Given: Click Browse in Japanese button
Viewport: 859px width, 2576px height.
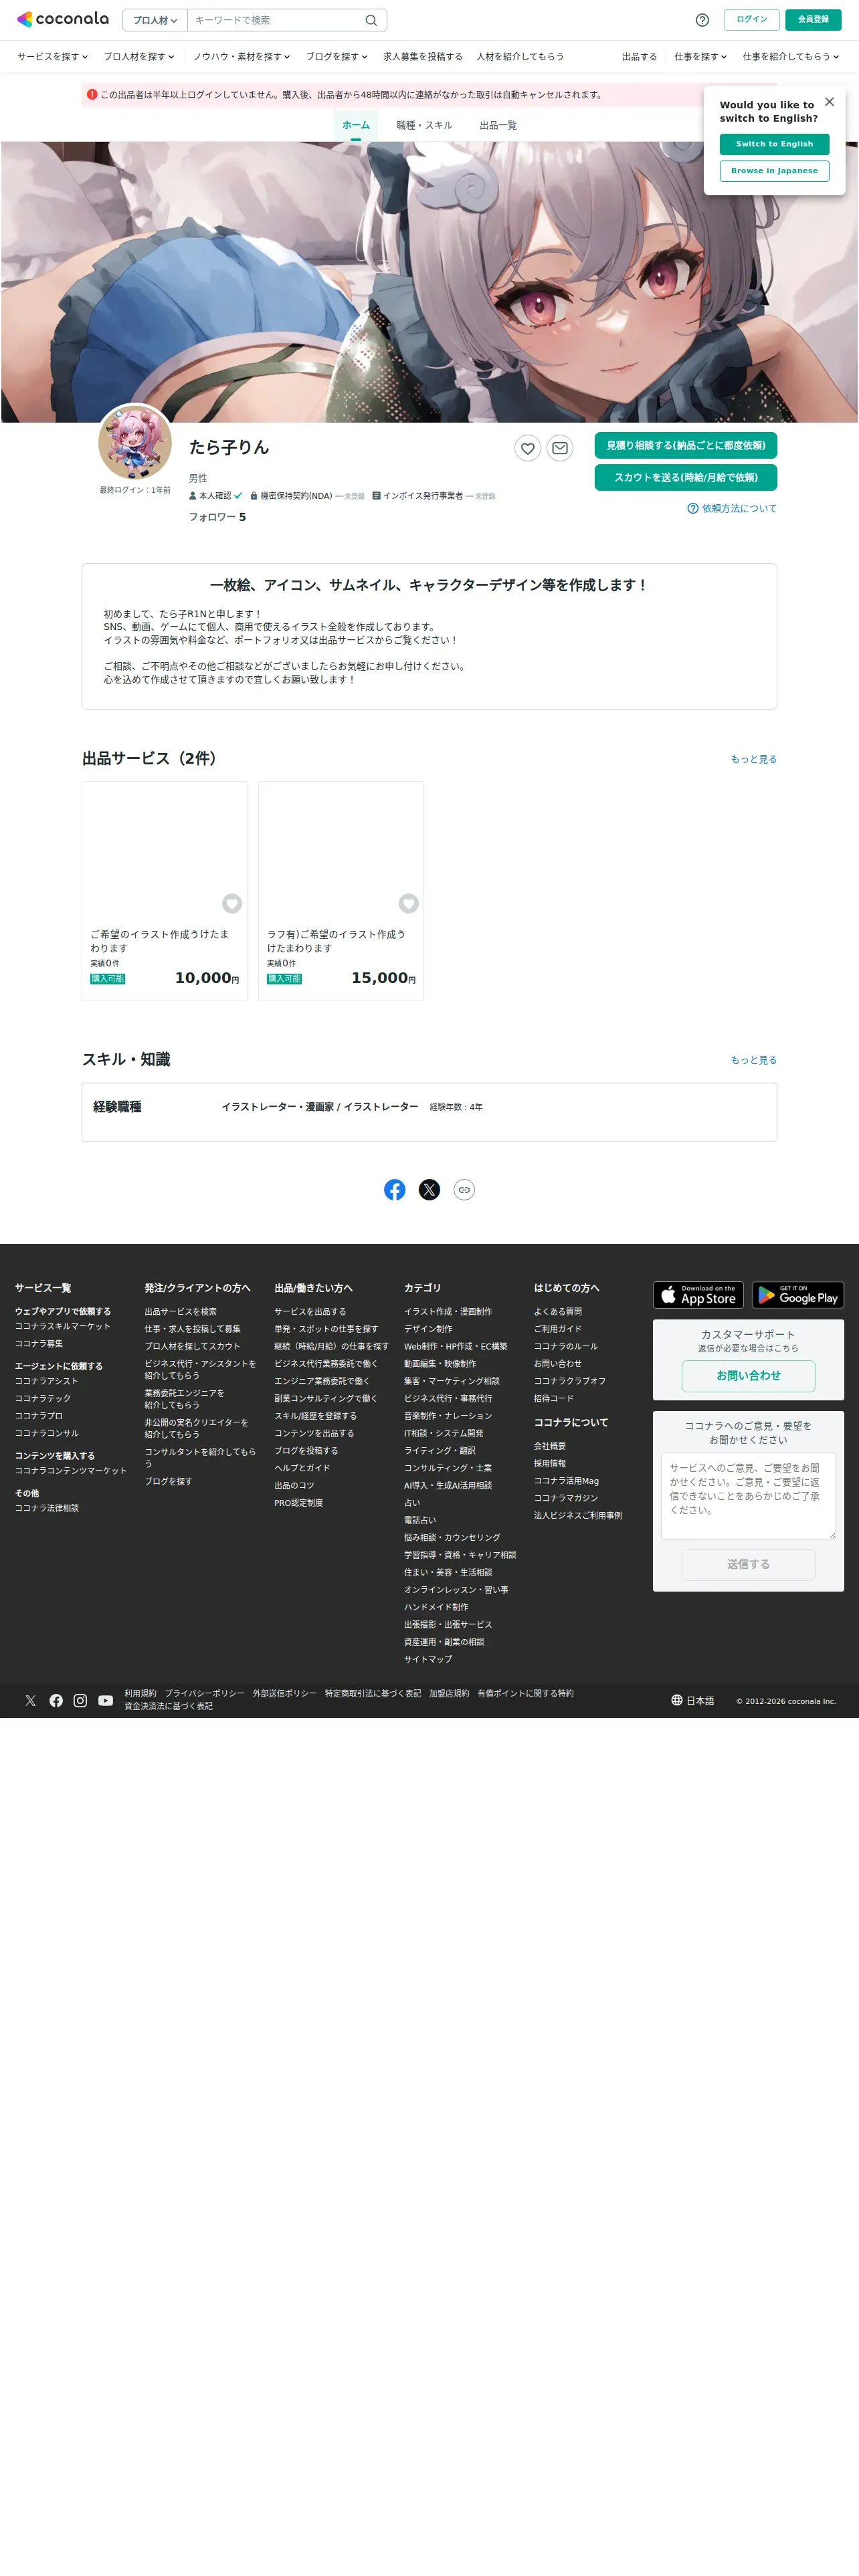Looking at the screenshot, I should click(x=774, y=171).
